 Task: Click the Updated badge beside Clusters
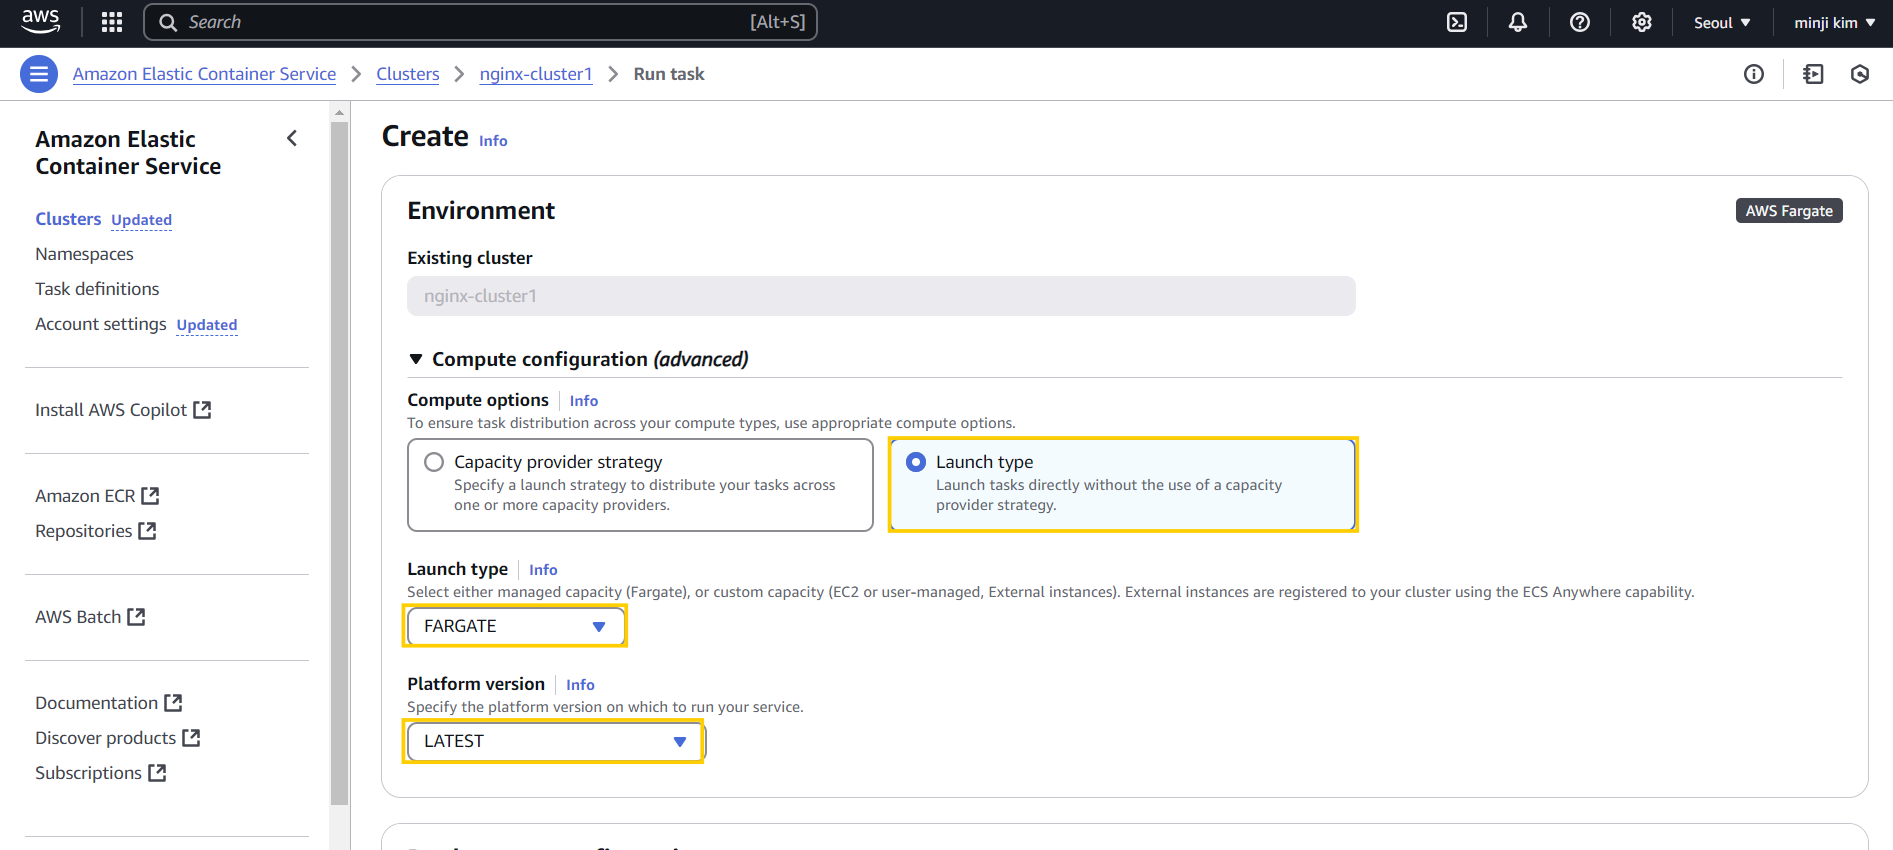click(x=142, y=220)
